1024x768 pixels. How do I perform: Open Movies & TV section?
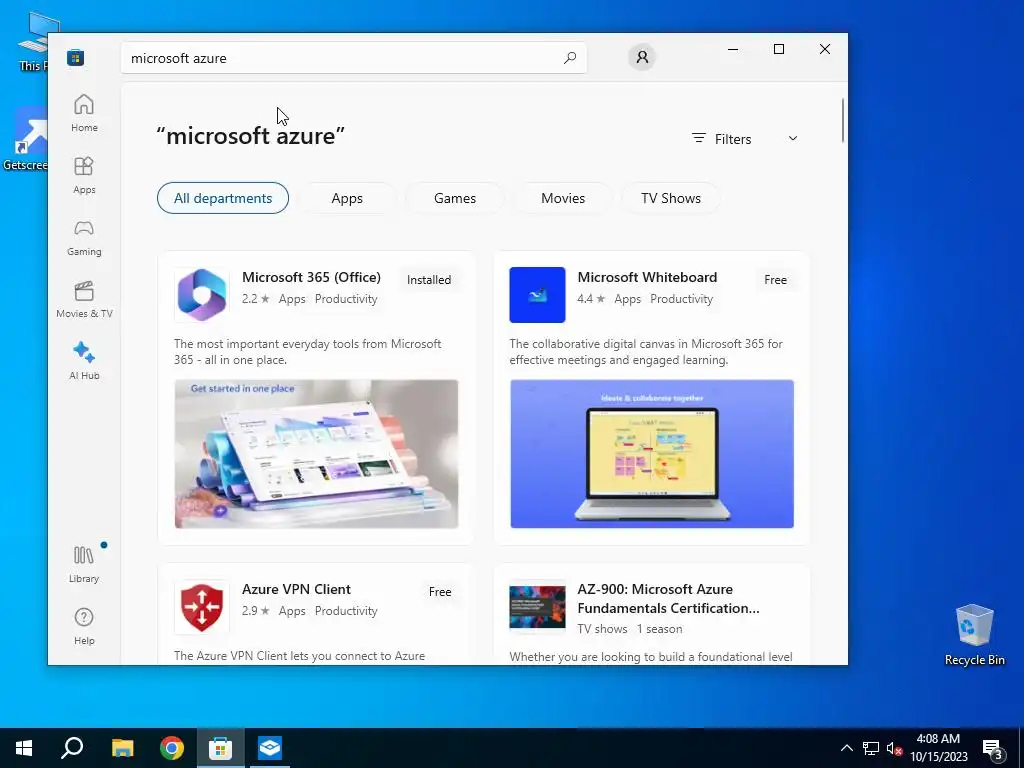[x=84, y=299]
